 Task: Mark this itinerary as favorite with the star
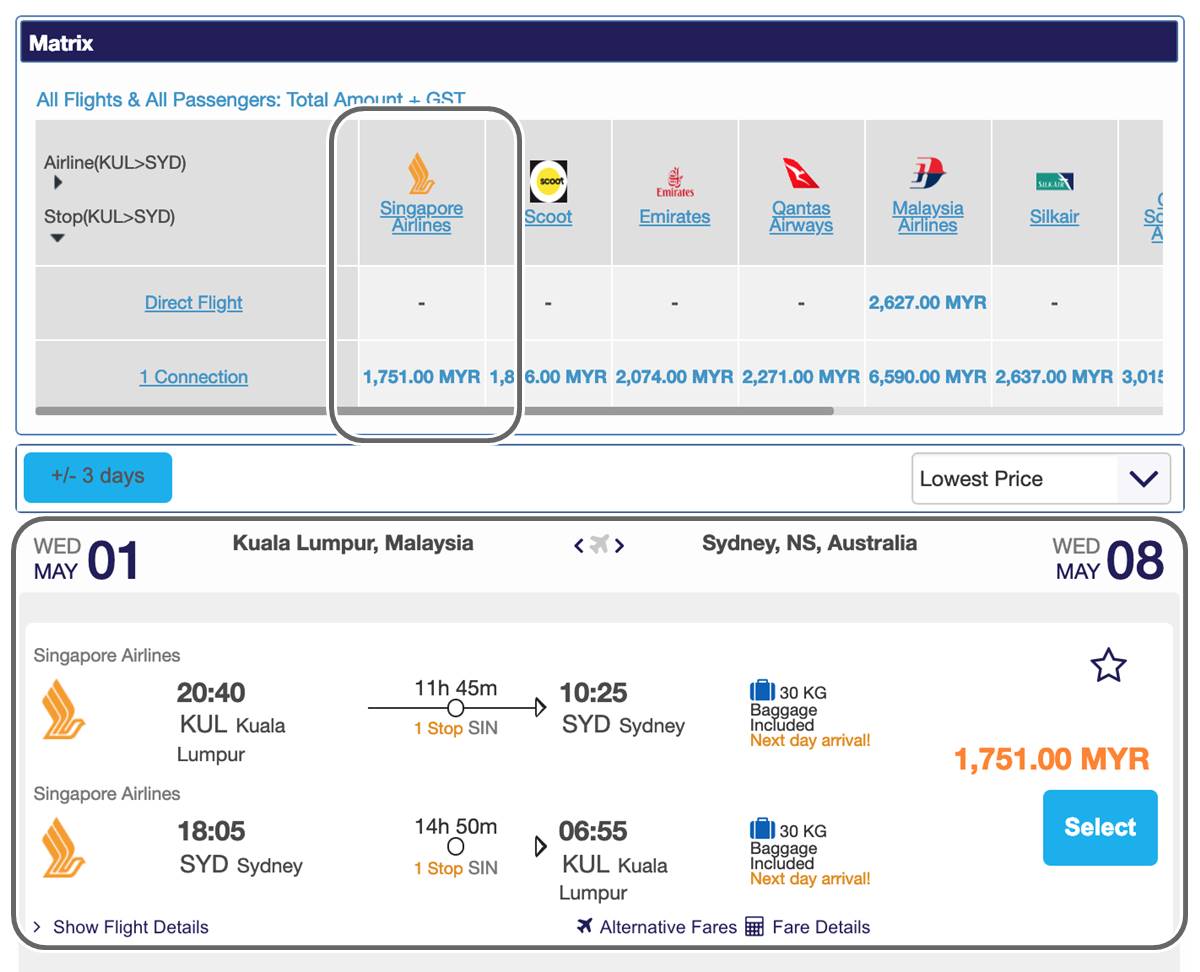[1108, 665]
